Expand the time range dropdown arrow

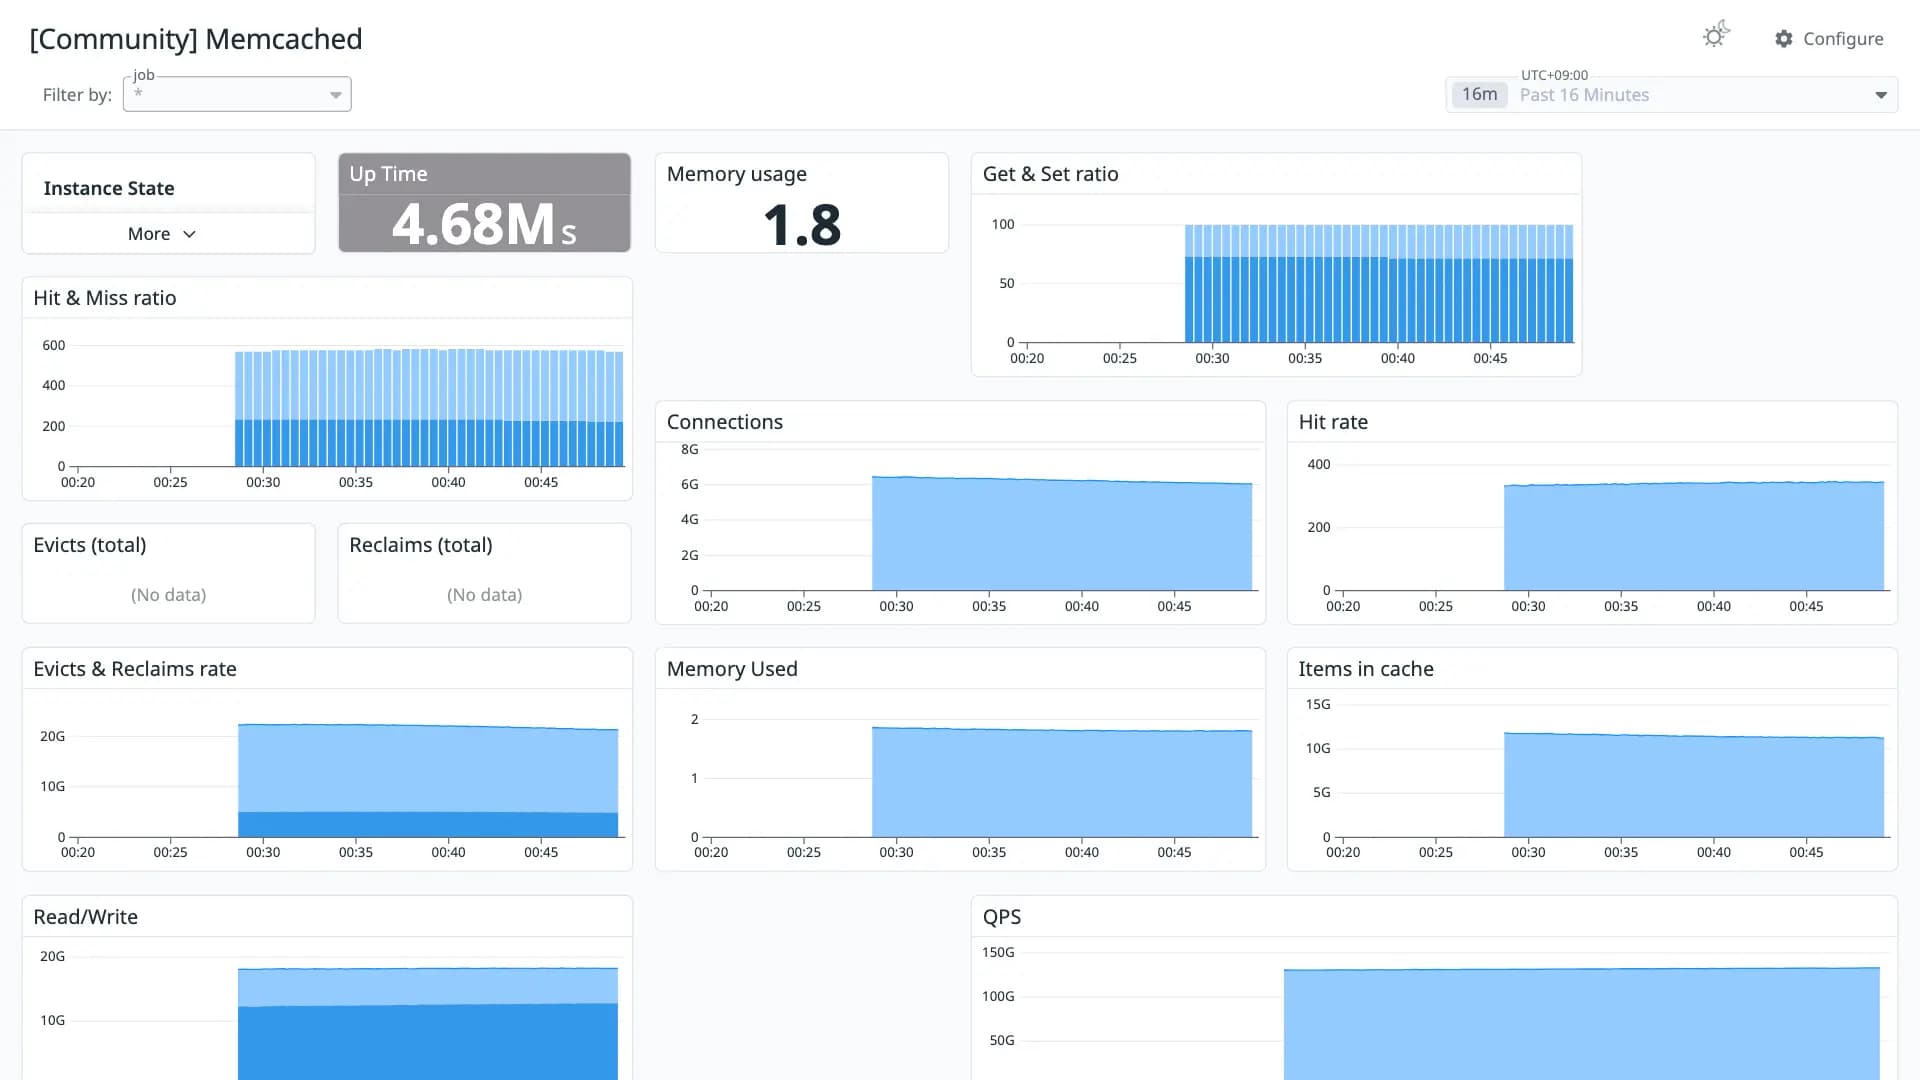pyautogui.click(x=1881, y=95)
